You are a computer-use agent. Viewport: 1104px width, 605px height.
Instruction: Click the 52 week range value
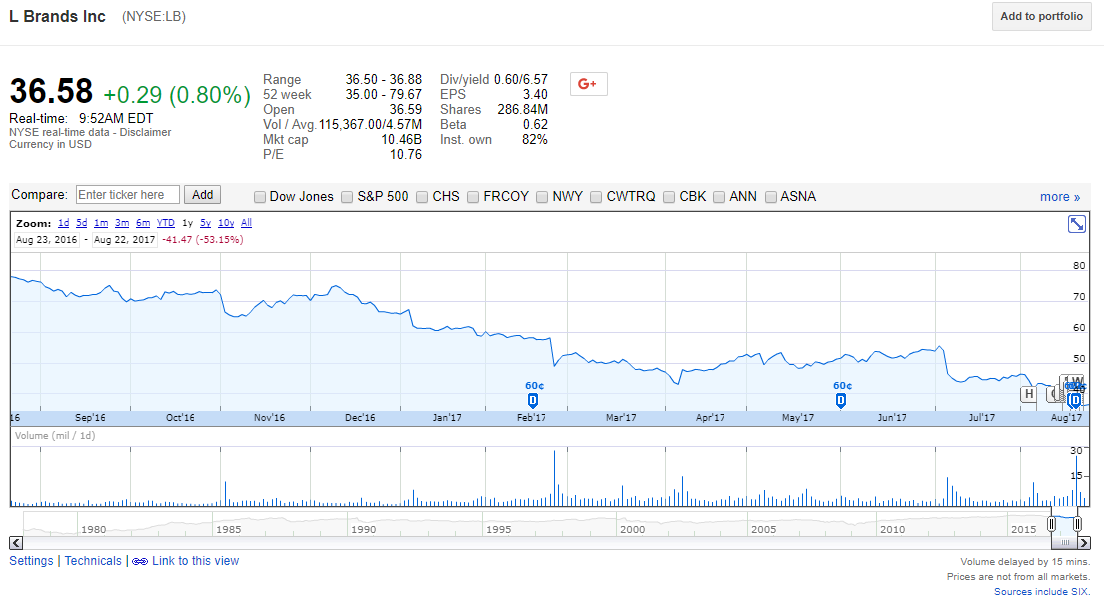(x=384, y=94)
